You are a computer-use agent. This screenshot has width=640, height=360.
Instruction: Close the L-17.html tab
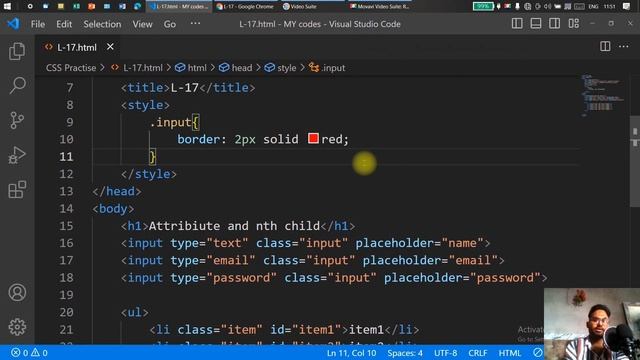click(x=110, y=47)
